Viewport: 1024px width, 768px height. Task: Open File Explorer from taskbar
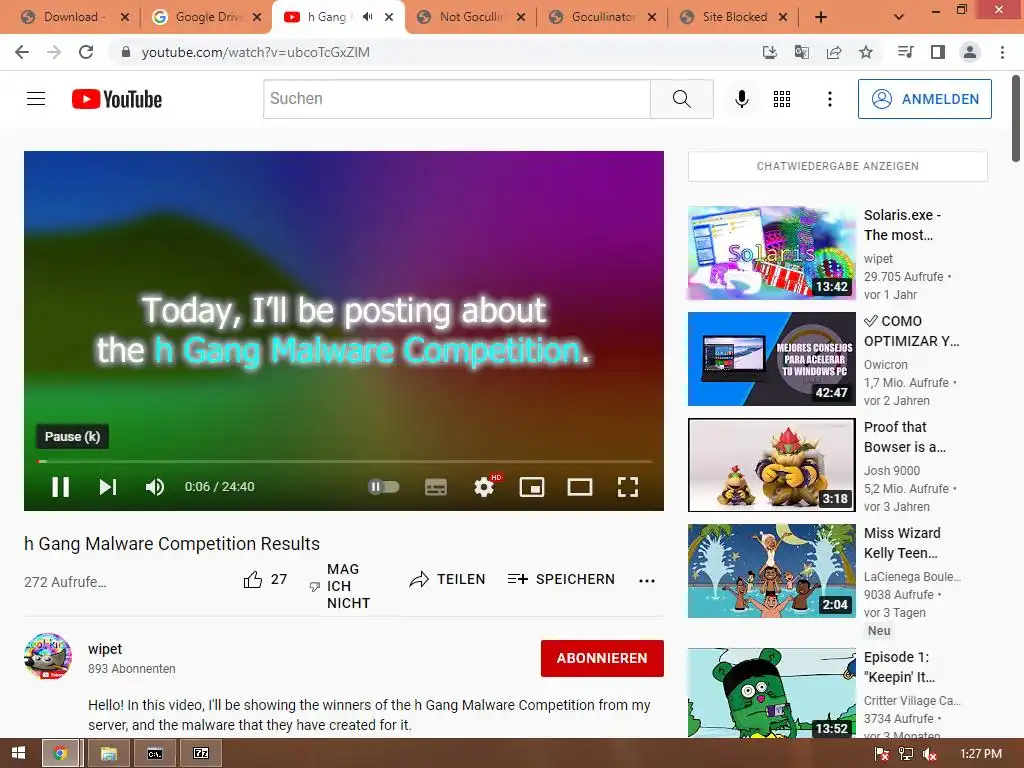click(108, 754)
